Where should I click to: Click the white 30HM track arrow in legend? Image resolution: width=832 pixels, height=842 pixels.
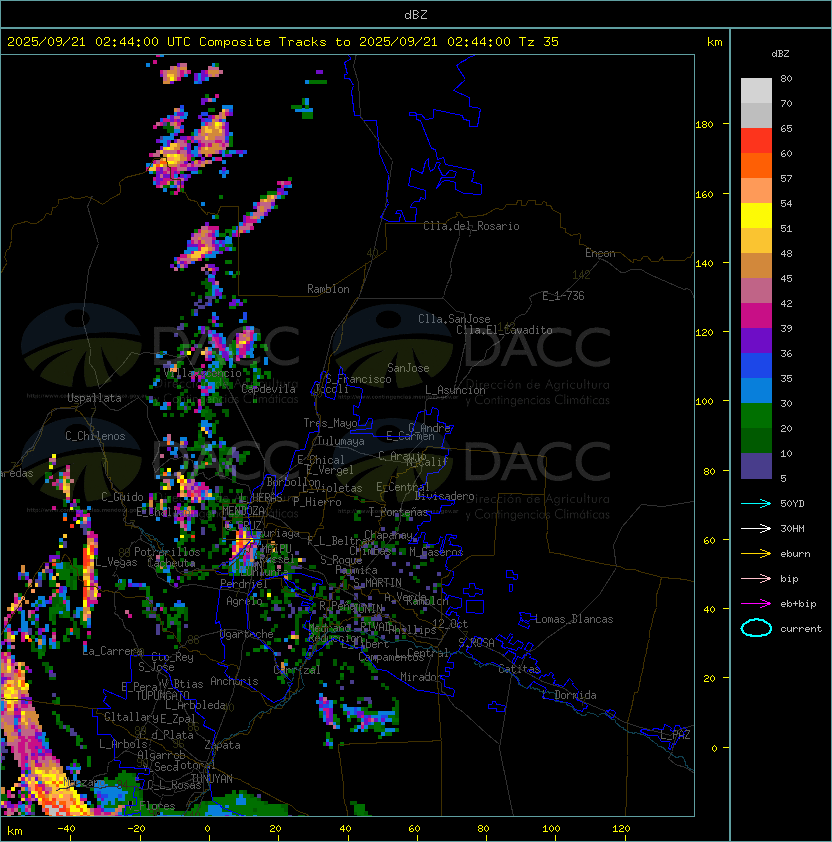[x=756, y=528]
